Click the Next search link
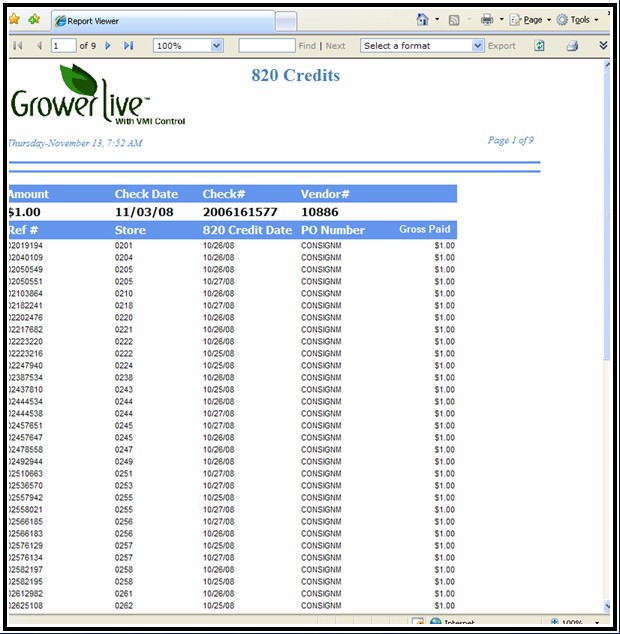This screenshot has width=620, height=634. pyautogui.click(x=336, y=46)
